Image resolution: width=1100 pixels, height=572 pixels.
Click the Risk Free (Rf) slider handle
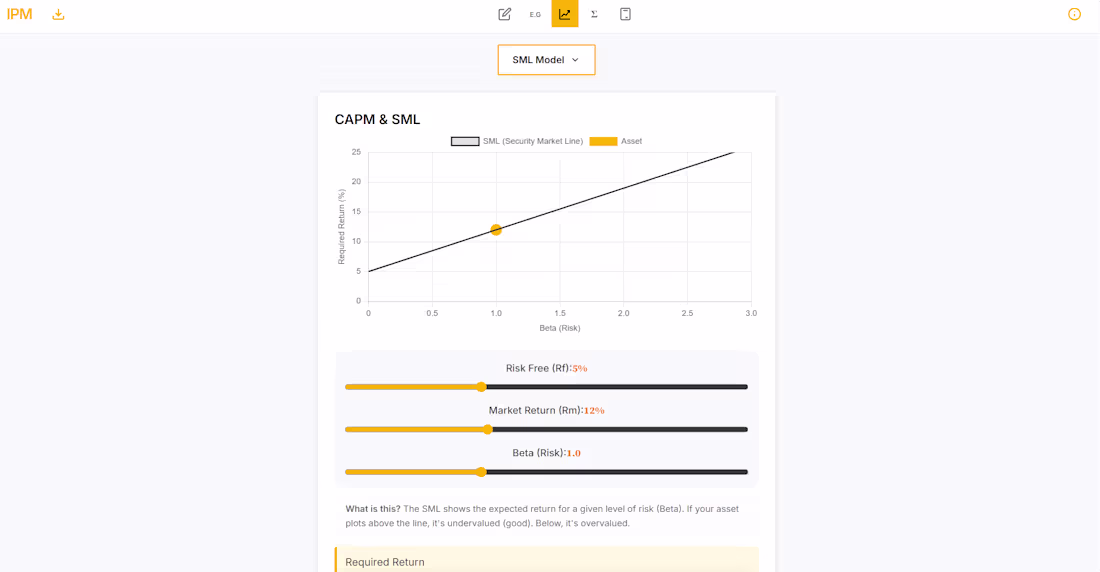point(481,387)
